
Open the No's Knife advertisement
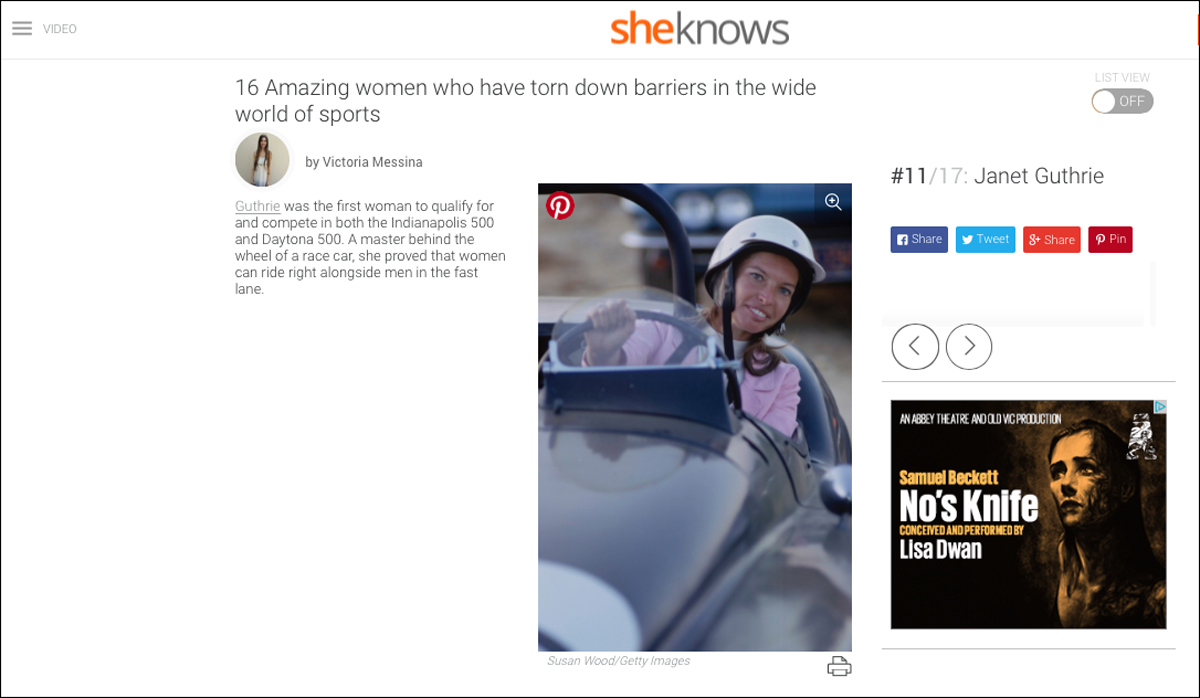1029,514
